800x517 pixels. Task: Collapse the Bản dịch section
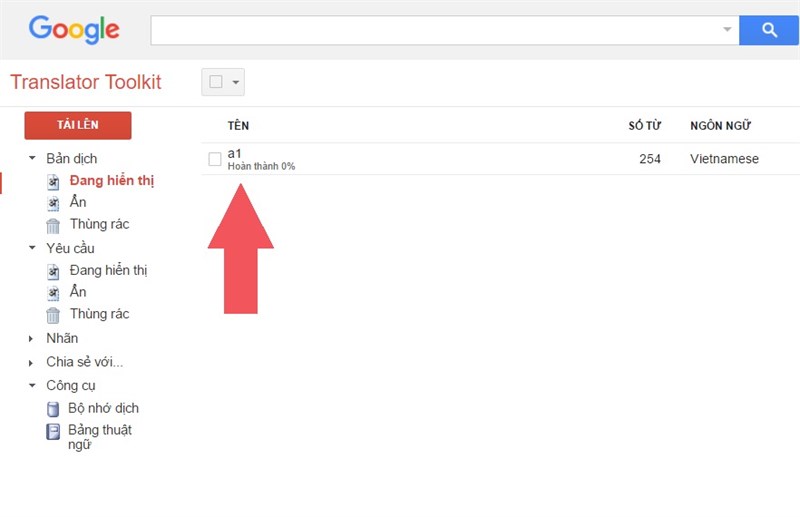click(32, 158)
